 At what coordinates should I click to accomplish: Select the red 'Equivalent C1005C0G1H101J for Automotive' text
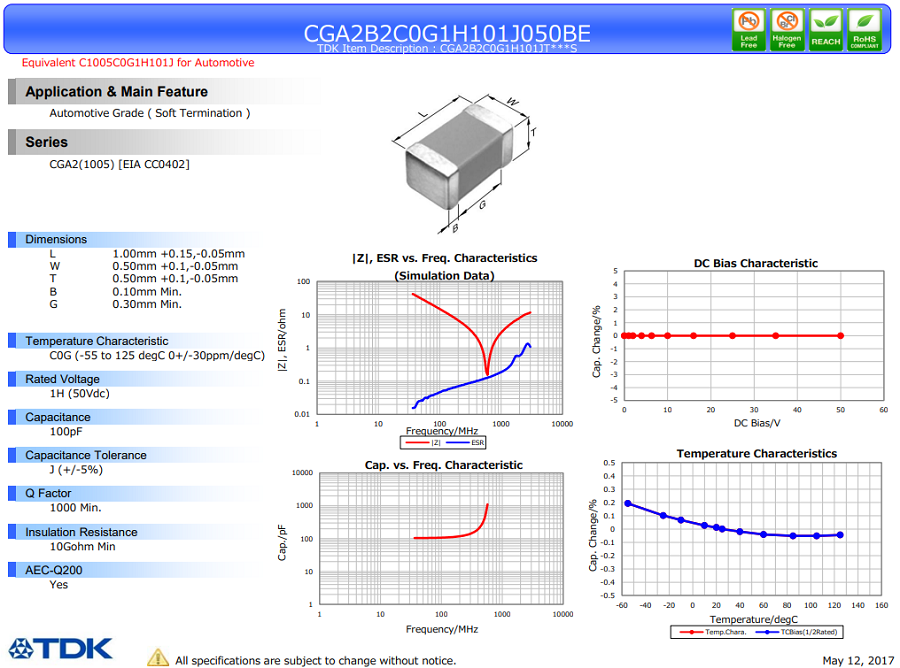pos(138,63)
